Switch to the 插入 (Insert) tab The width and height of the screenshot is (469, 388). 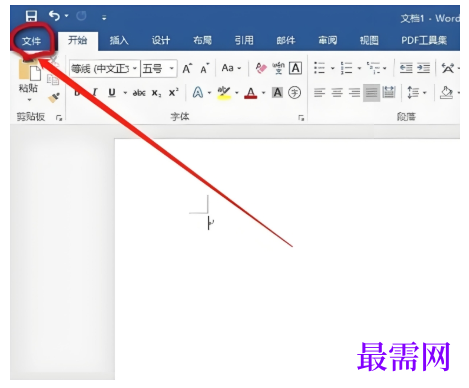[119, 40]
